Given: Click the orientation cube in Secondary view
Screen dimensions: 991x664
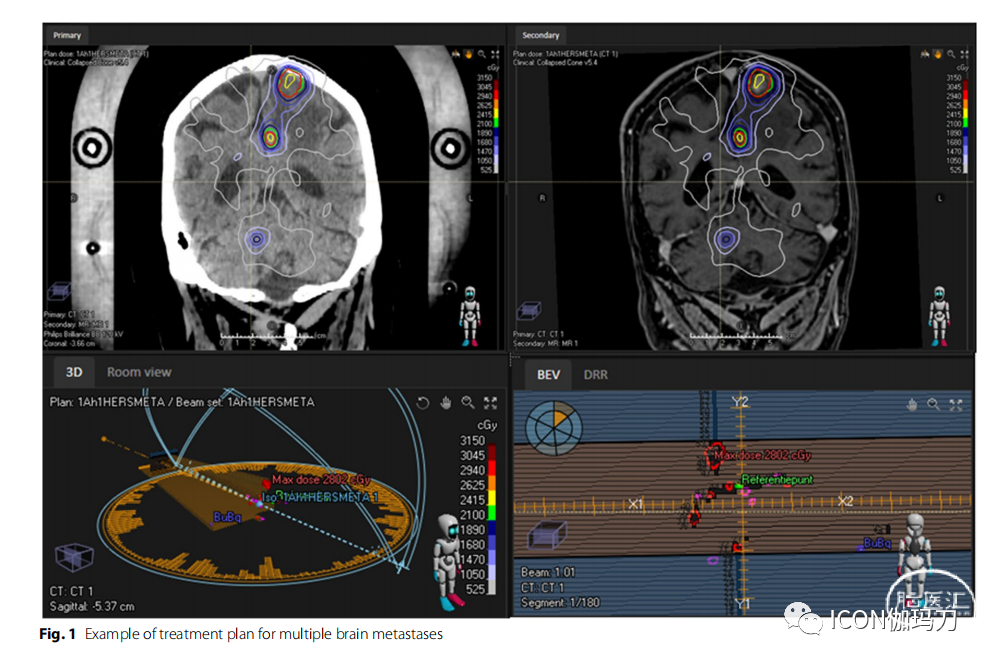Looking at the screenshot, I should click(528, 311).
